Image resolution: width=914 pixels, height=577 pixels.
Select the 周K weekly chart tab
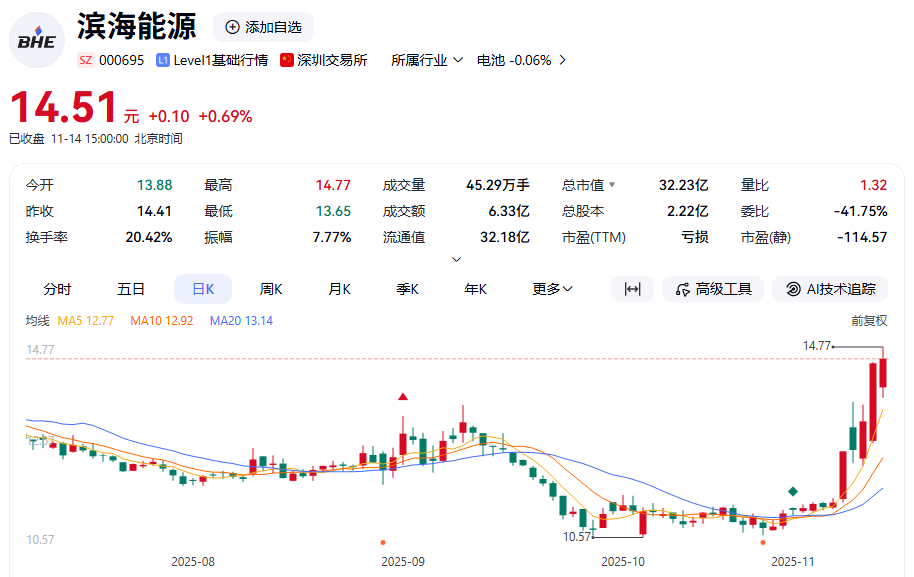coord(271,289)
